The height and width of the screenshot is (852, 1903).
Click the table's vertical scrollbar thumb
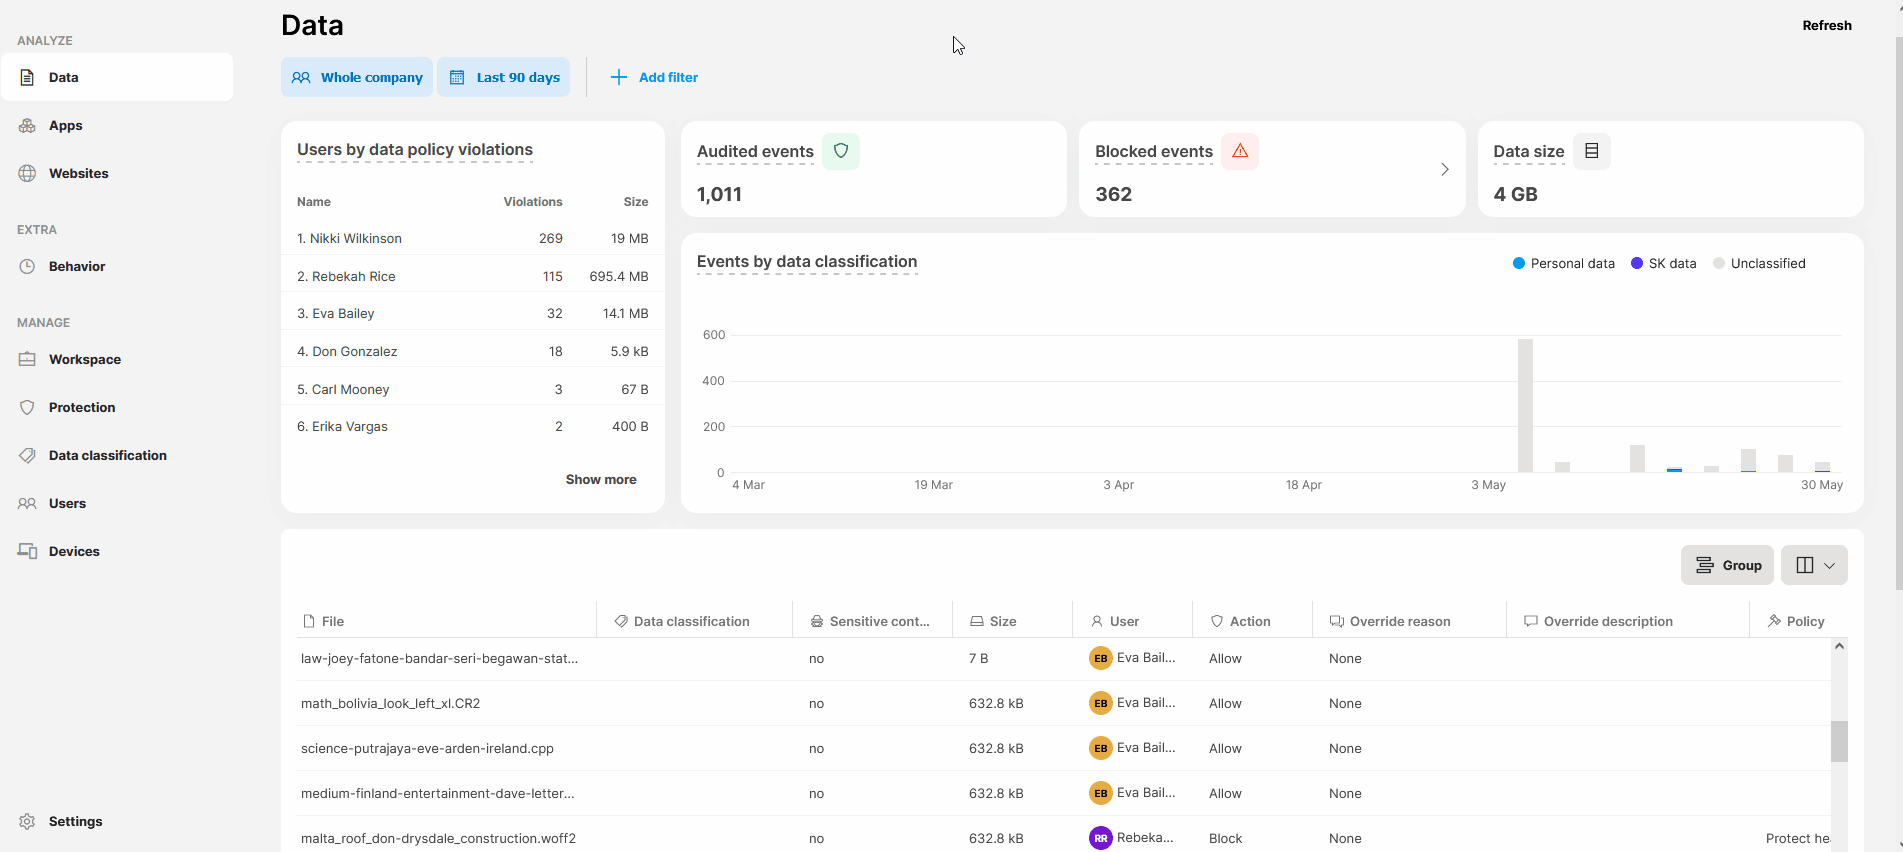[x=1838, y=741]
